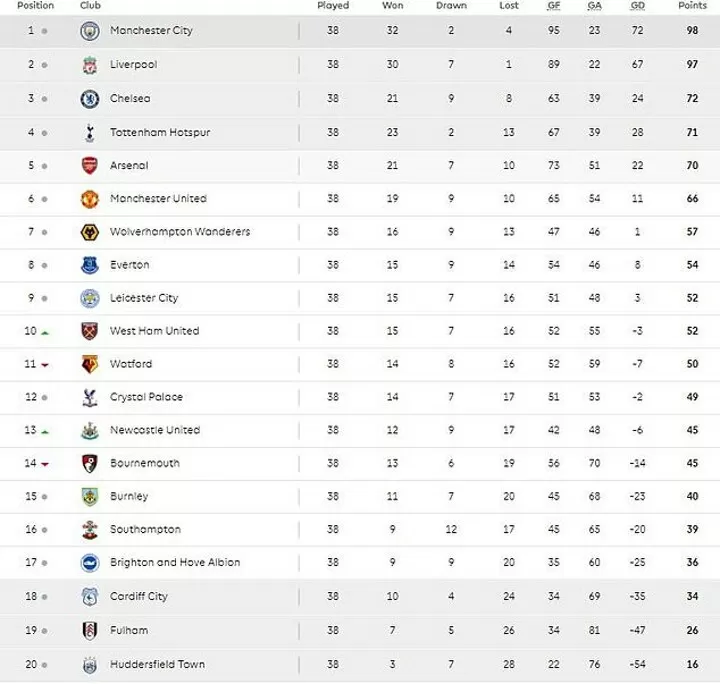
Task: Click the GA column header
Action: (x=595, y=6)
